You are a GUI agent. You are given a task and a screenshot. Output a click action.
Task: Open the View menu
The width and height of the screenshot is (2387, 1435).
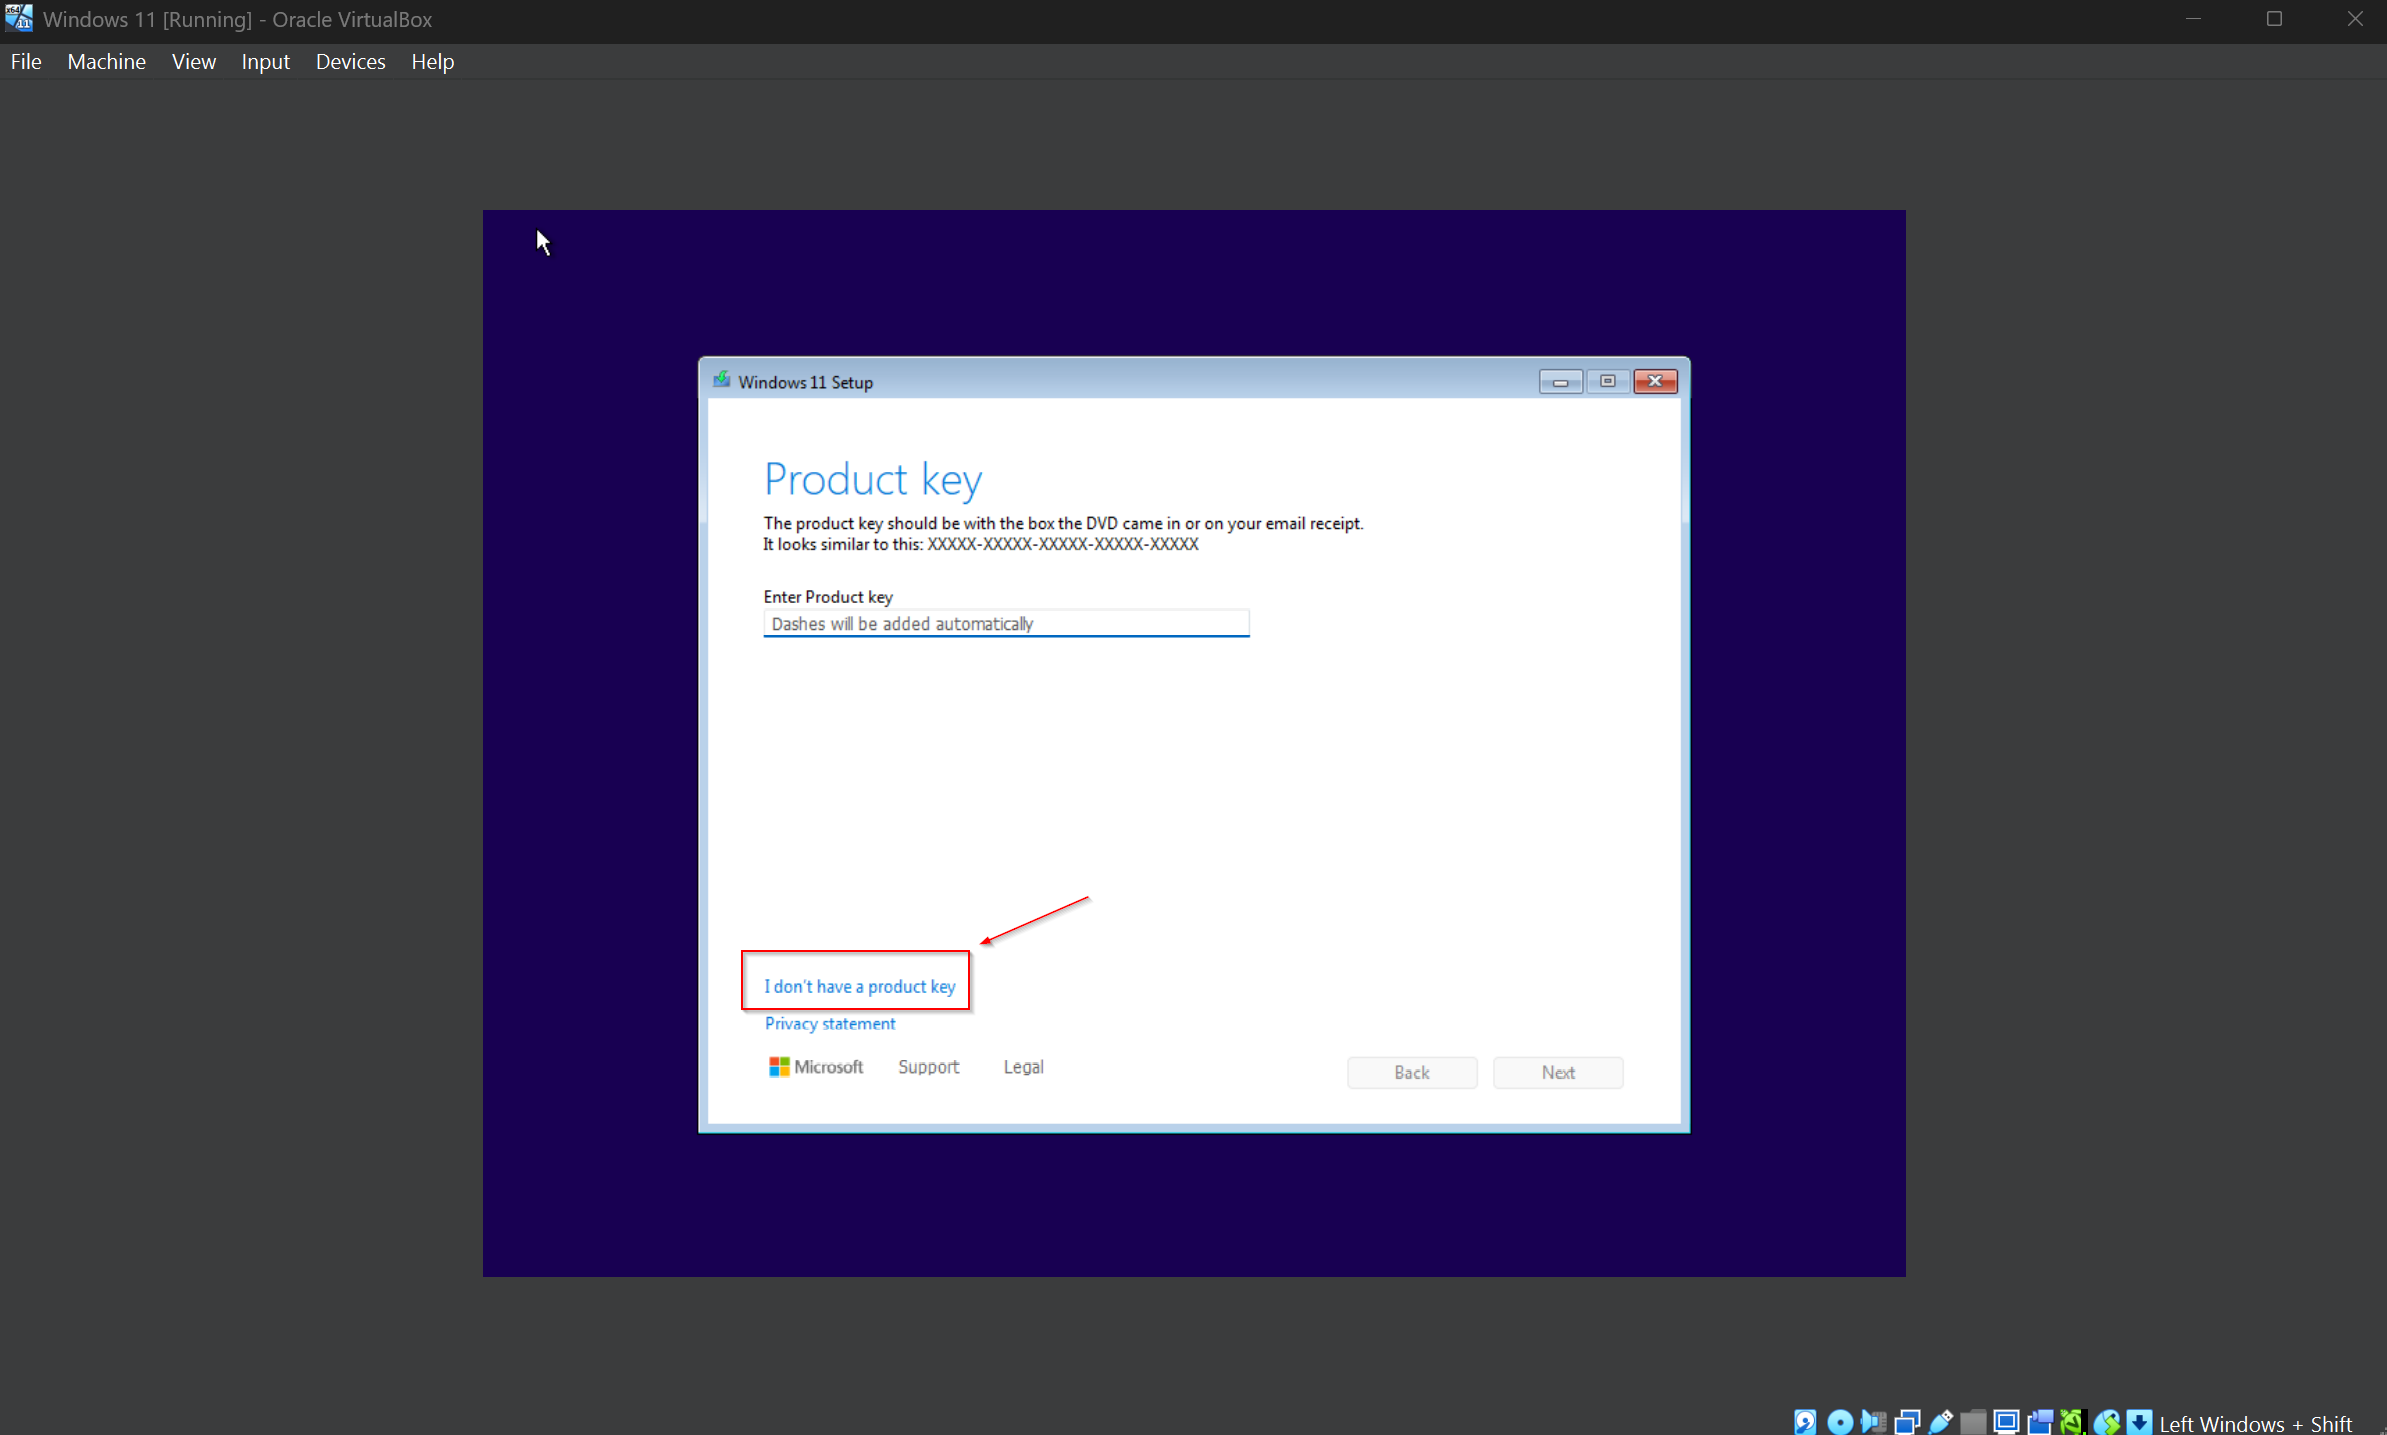pyautogui.click(x=193, y=61)
